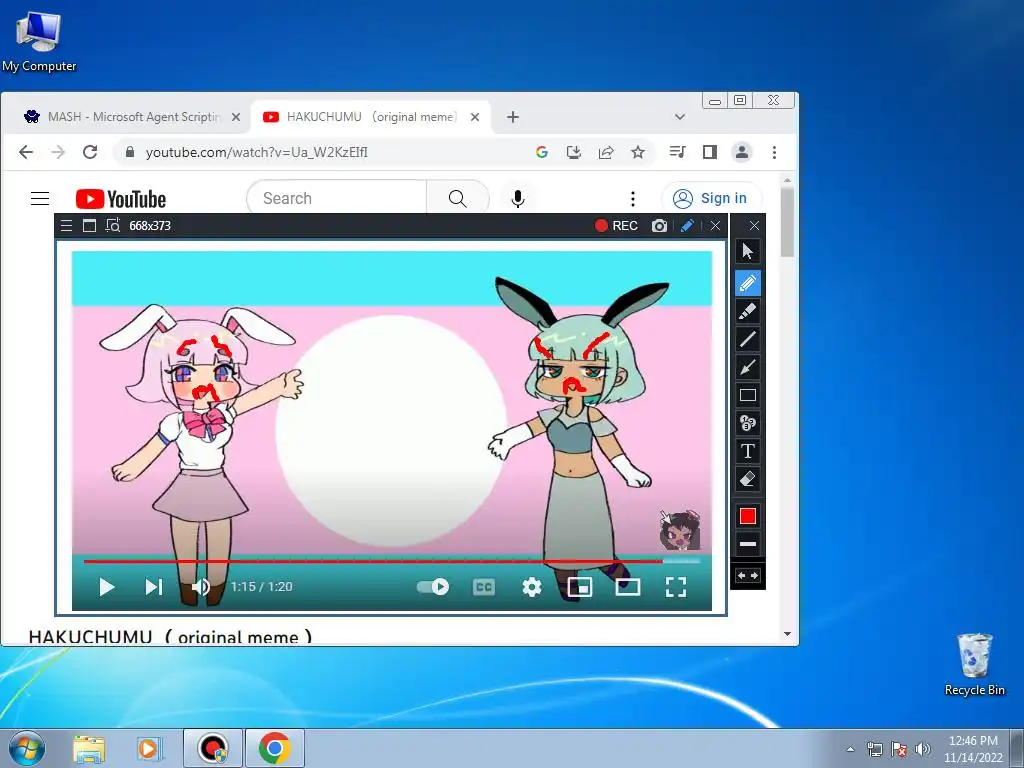The width and height of the screenshot is (1024, 768).
Task: Click the address bar URL
Action: click(x=257, y=152)
